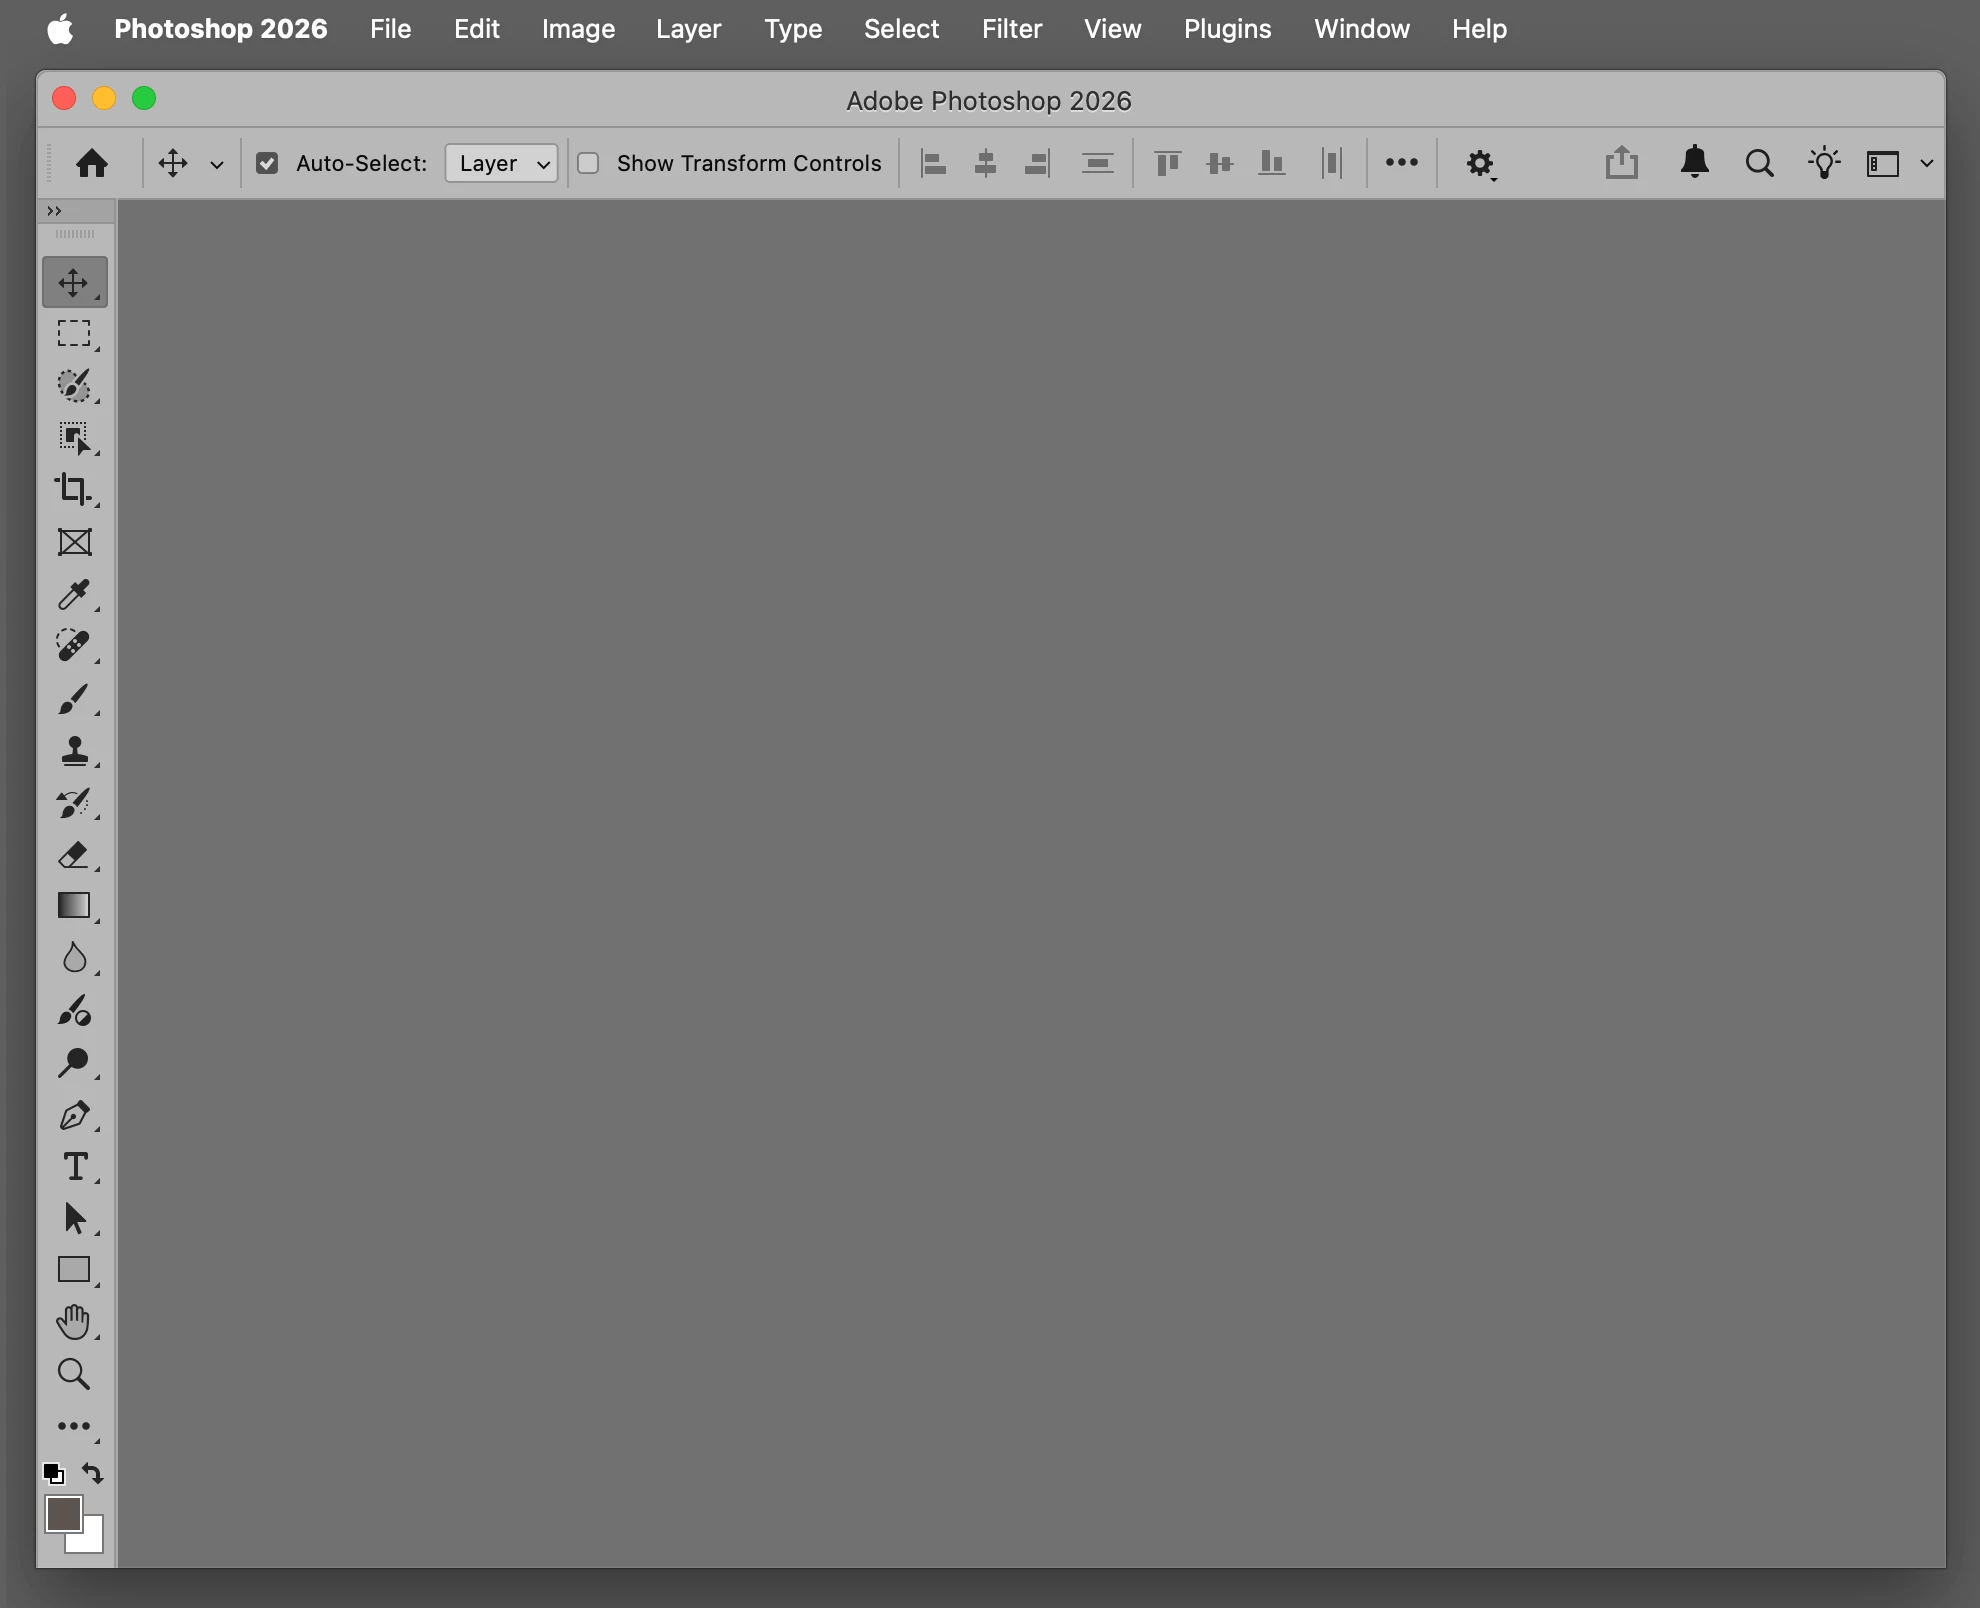1980x1608 pixels.
Task: Open the Window menu
Action: pyautogui.click(x=1361, y=29)
